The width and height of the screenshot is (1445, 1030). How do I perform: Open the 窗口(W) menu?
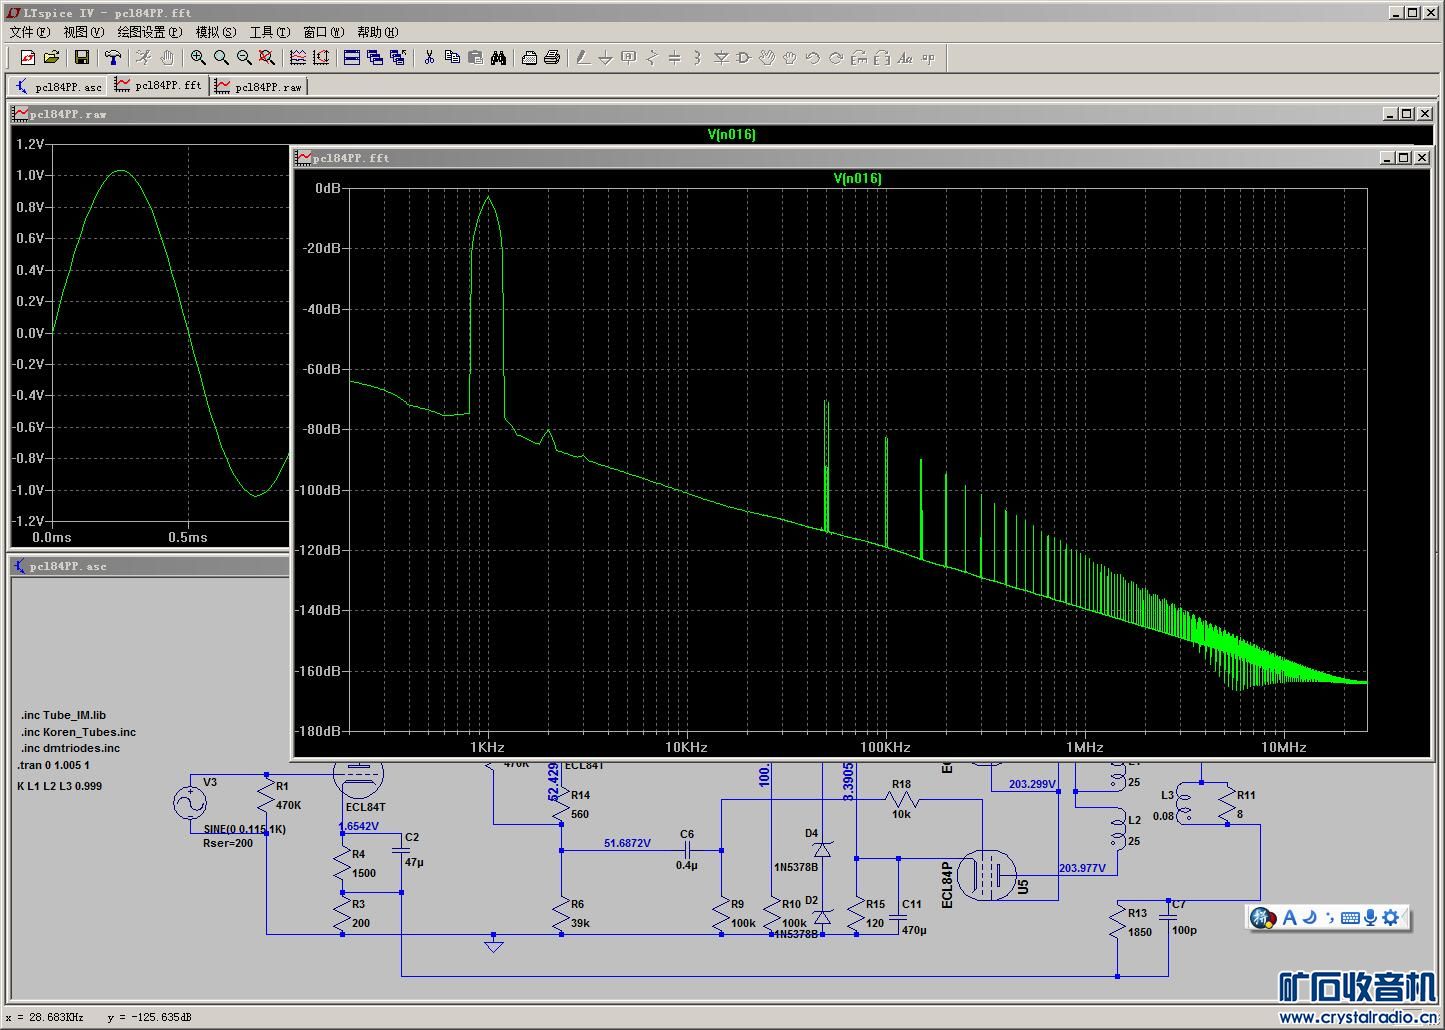(x=324, y=32)
